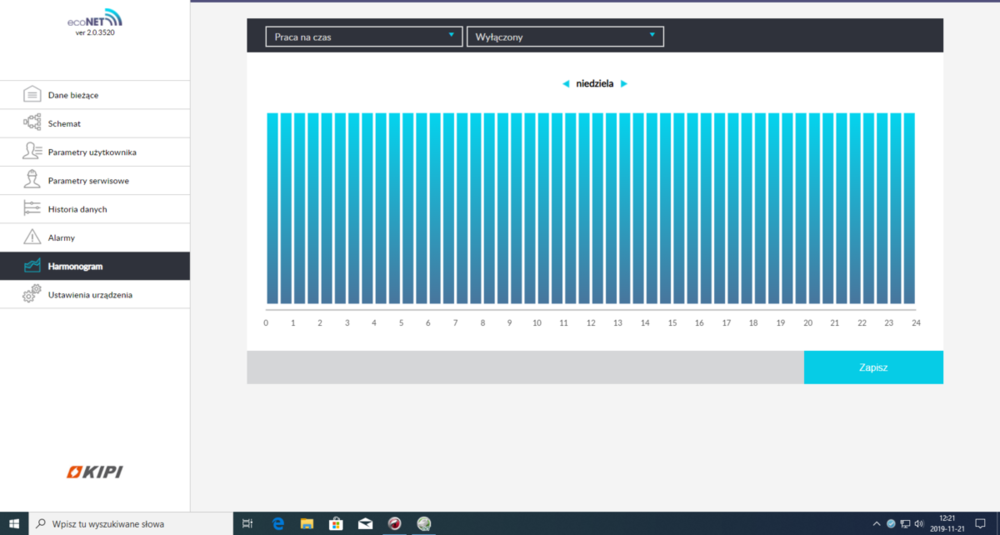Image resolution: width=1000 pixels, height=535 pixels.
Task: Open Dane bieżące page icon
Action: point(32,95)
